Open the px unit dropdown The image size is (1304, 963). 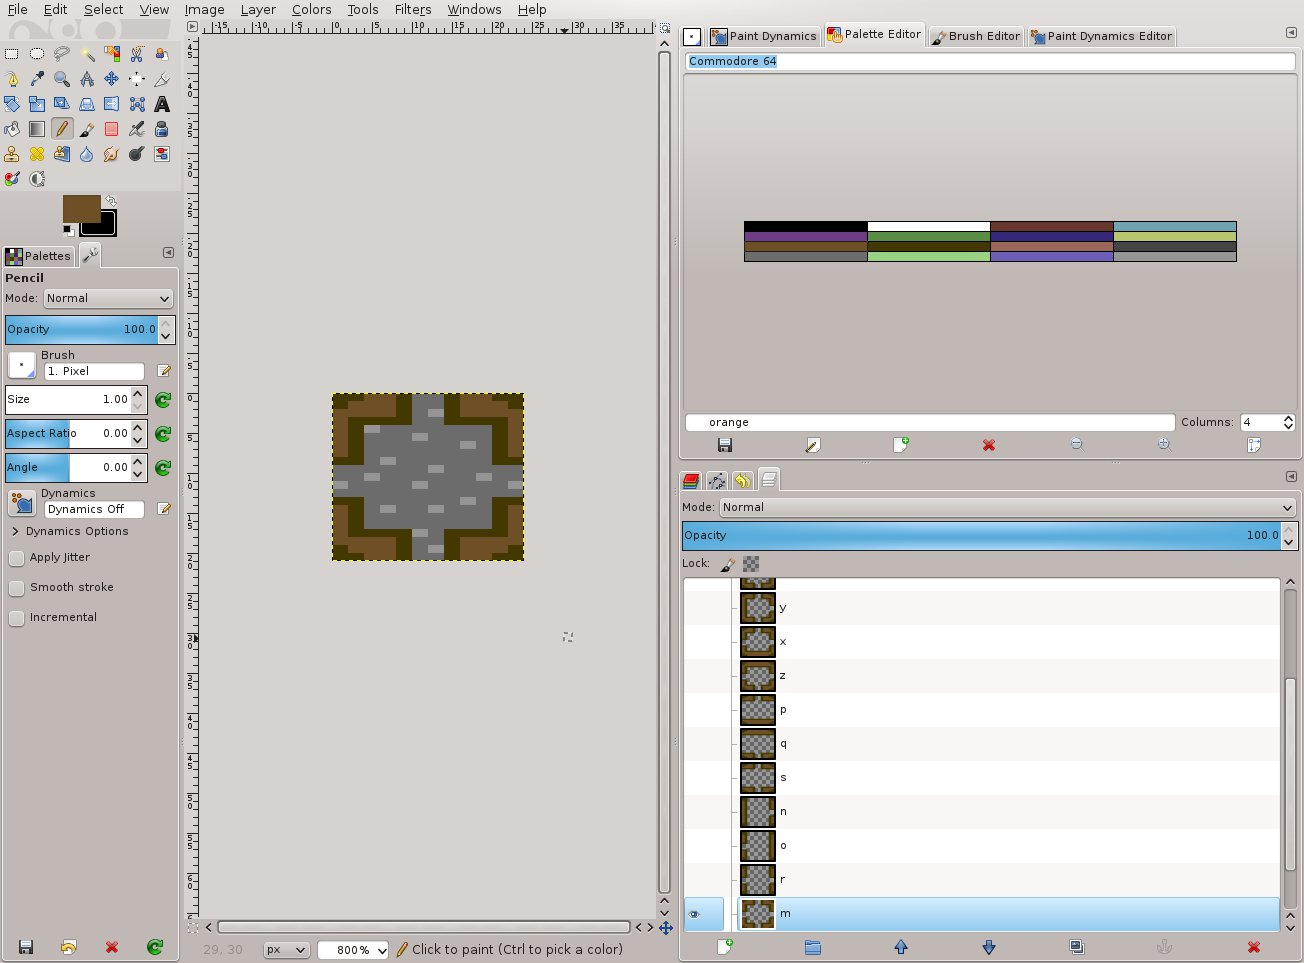(x=286, y=950)
